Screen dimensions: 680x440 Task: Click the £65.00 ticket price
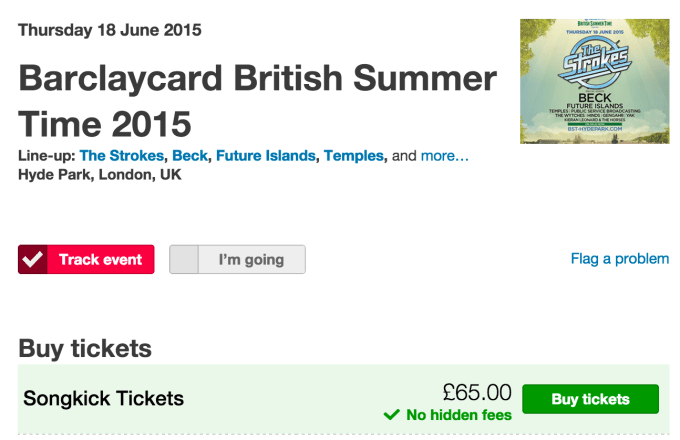click(477, 392)
